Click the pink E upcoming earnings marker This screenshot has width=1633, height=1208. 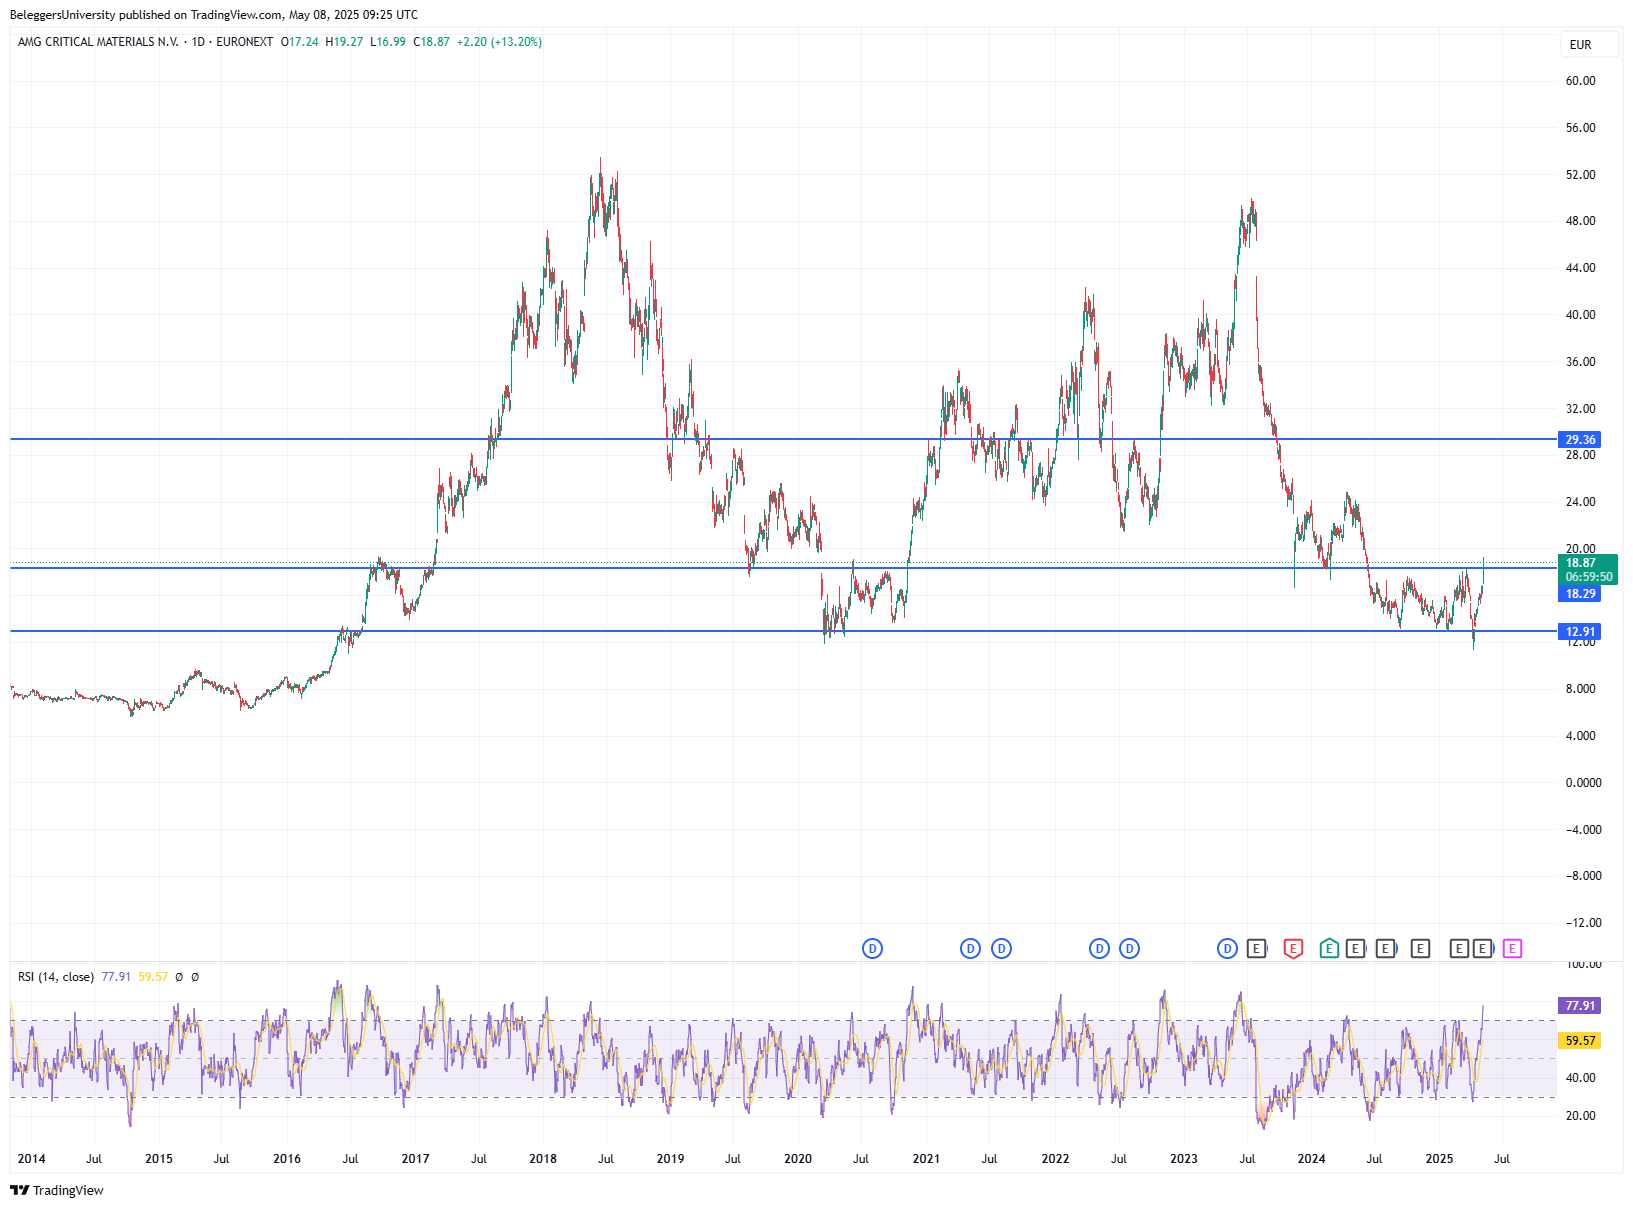click(x=1512, y=948)
